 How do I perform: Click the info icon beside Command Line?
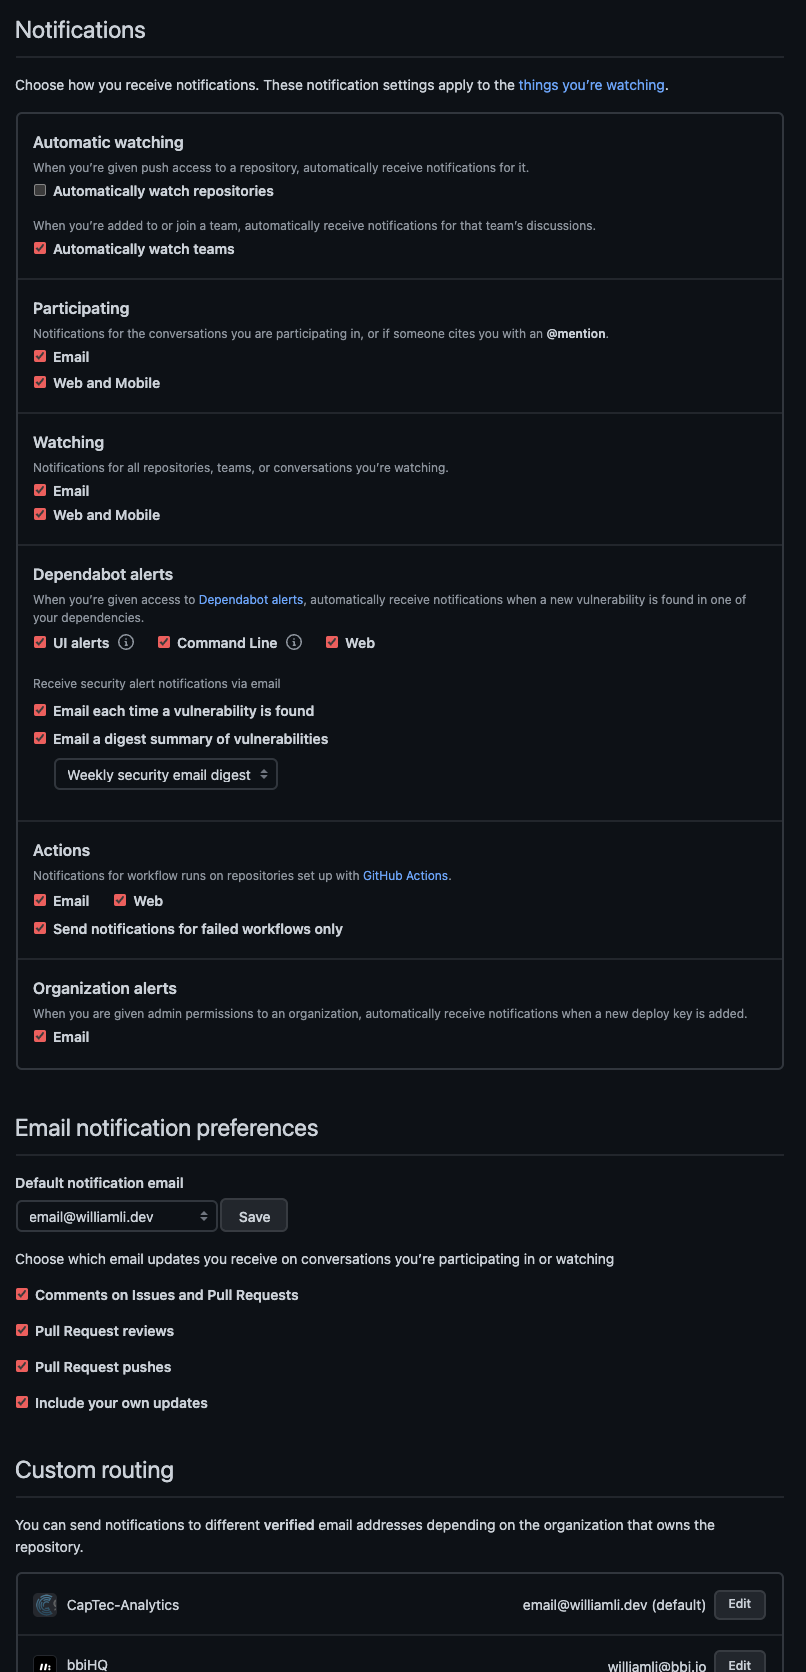pos(293,643)
